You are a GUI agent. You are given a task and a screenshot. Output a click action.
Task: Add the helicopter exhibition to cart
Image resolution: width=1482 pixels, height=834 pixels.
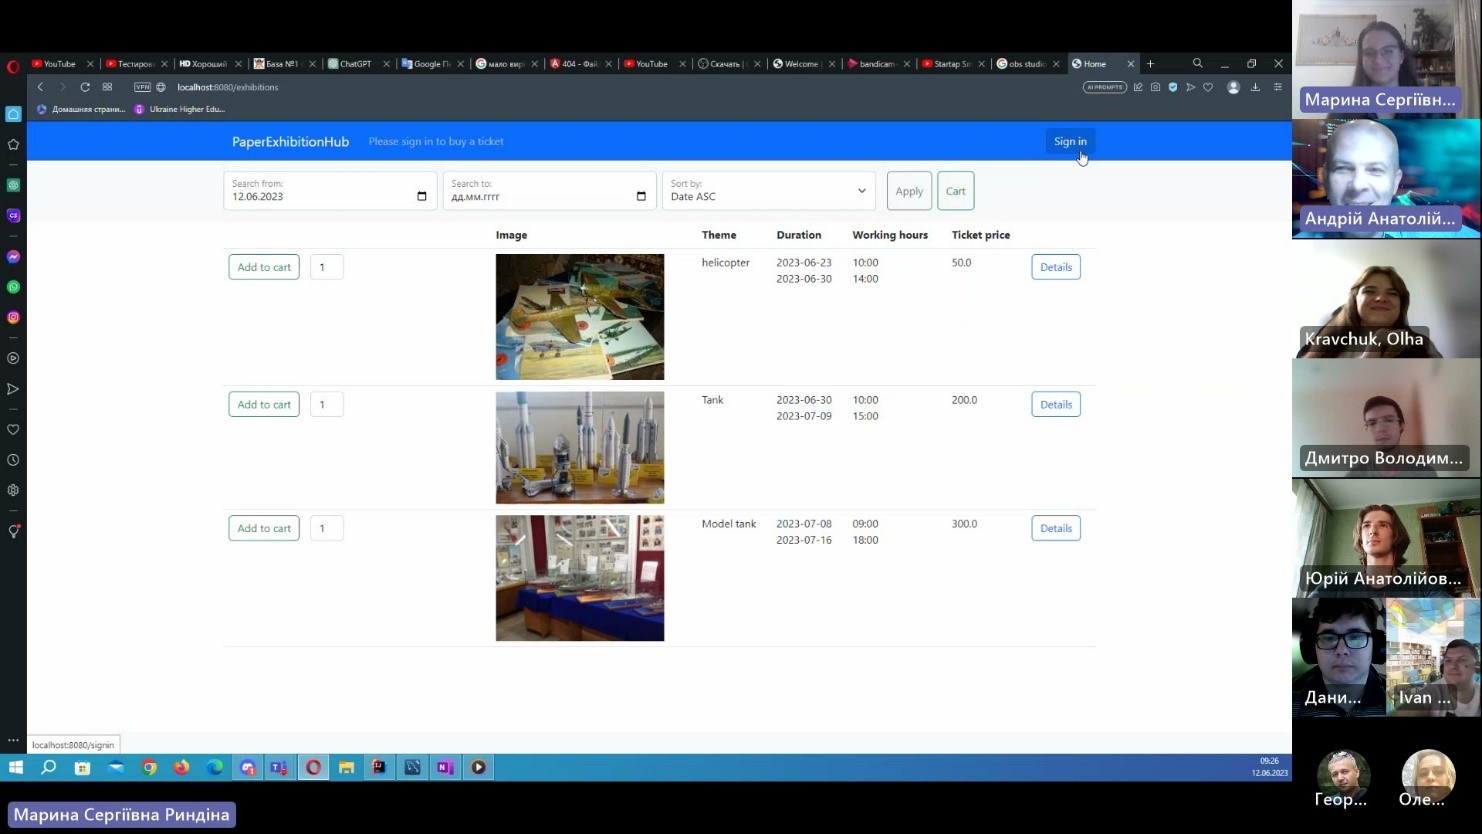pos(264,267)
